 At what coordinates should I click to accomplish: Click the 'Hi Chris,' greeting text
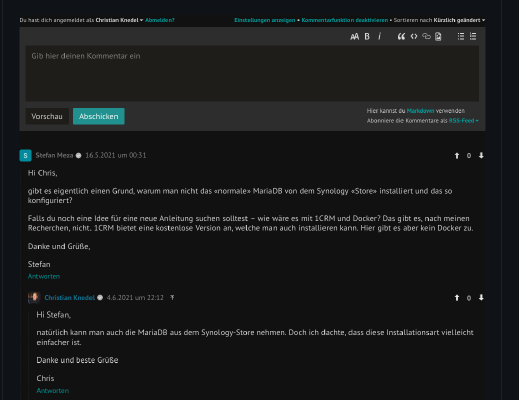(43, 173)
